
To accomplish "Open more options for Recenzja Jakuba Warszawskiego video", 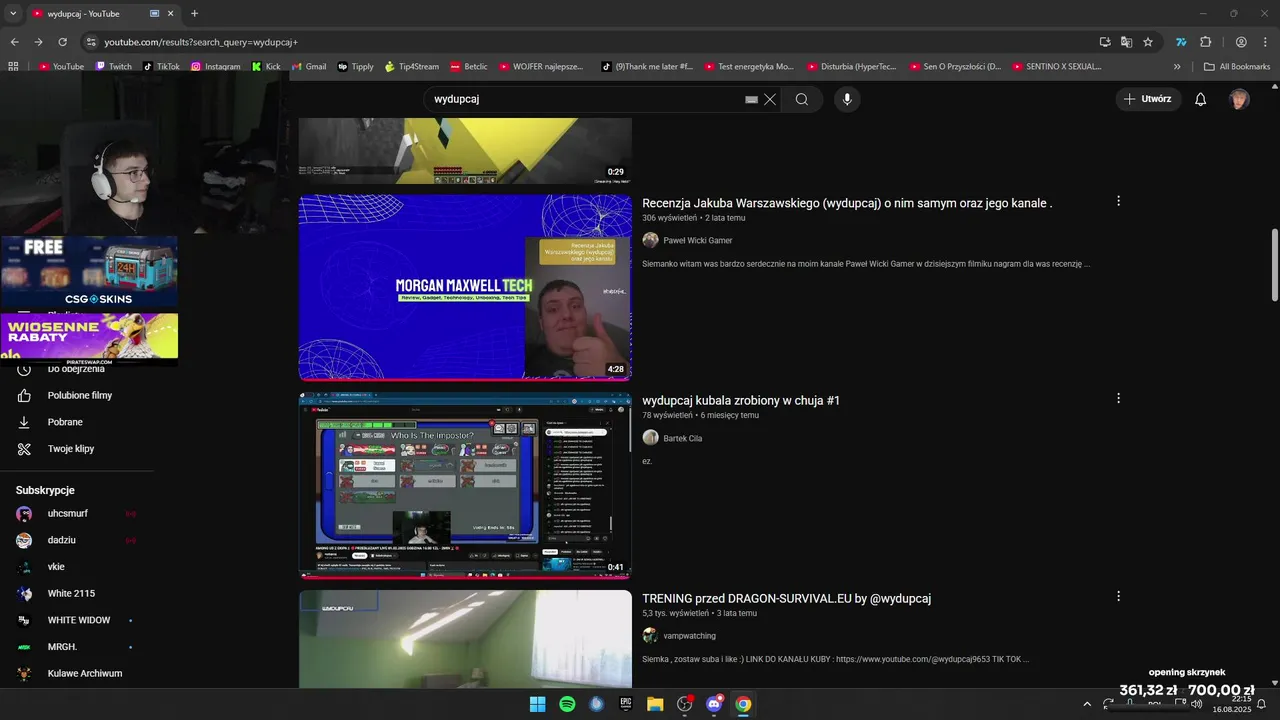I will click(x=1118, y=201).
